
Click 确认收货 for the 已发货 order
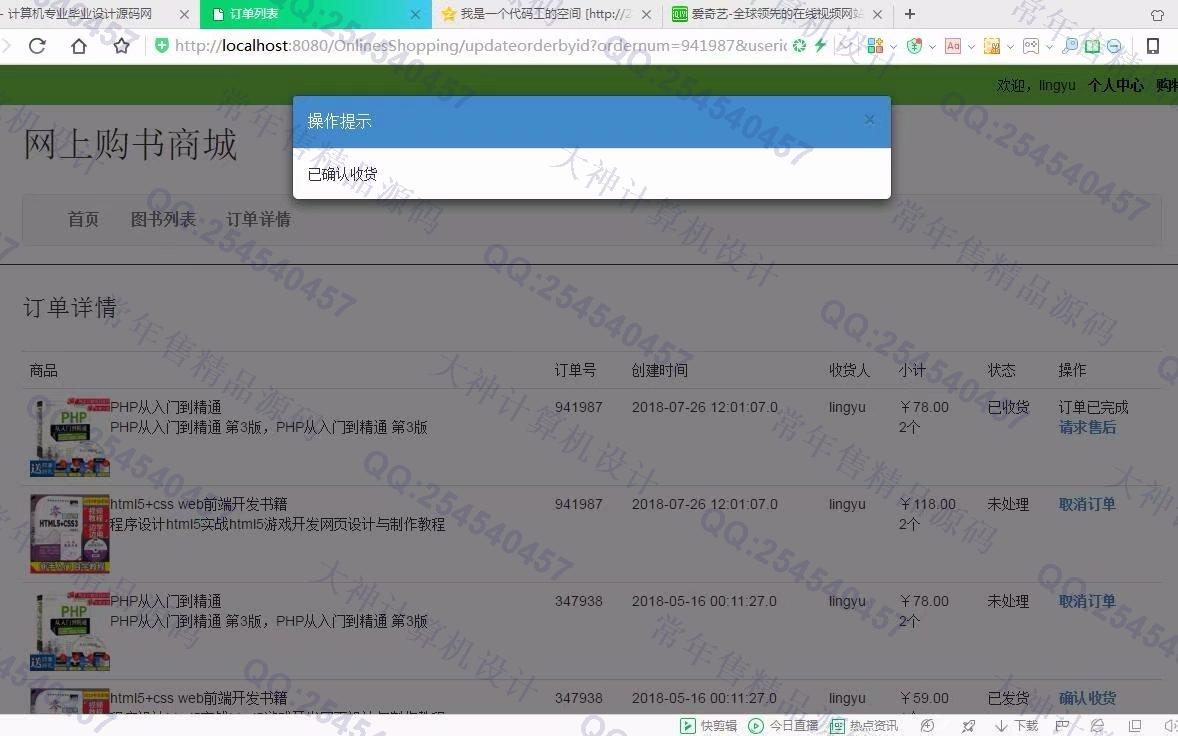coord(1087,698)
